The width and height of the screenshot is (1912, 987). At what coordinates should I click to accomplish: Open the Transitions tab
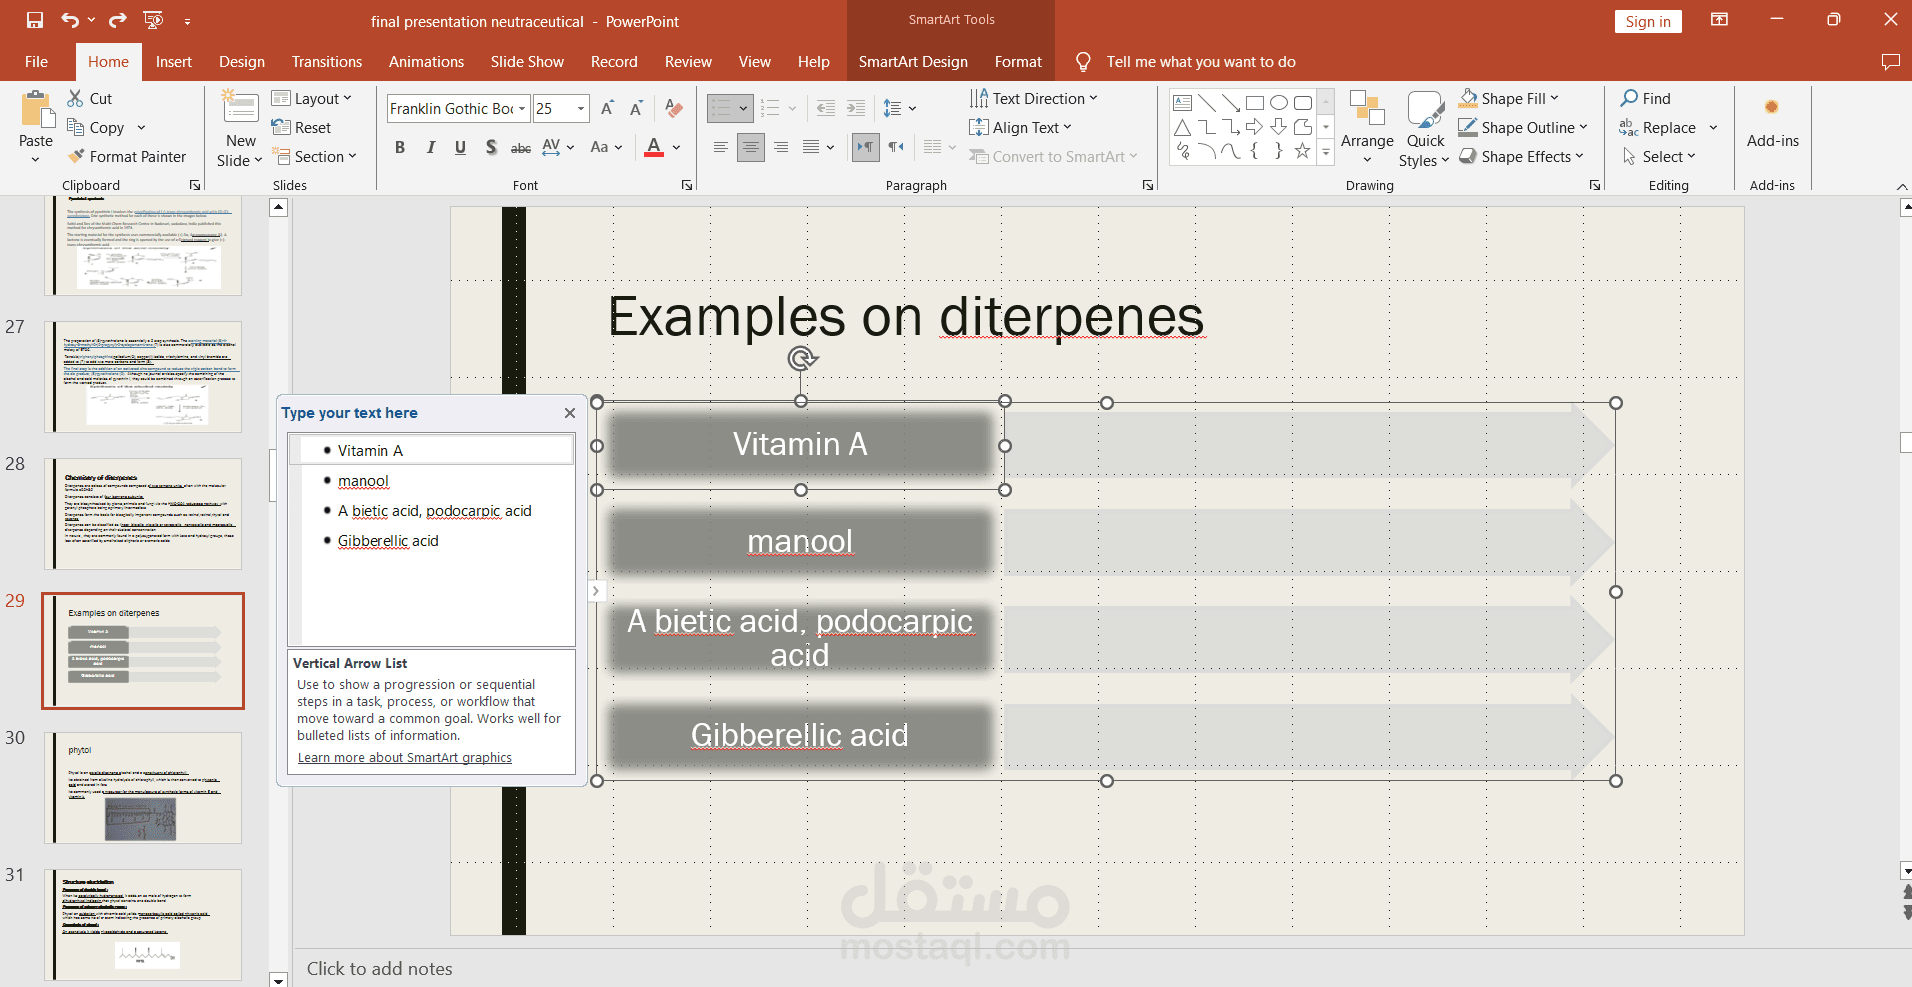[326, 62]
